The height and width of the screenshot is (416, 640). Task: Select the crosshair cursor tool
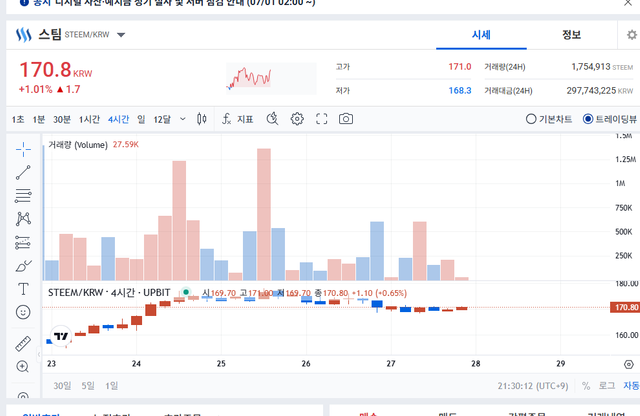(23, 149)
